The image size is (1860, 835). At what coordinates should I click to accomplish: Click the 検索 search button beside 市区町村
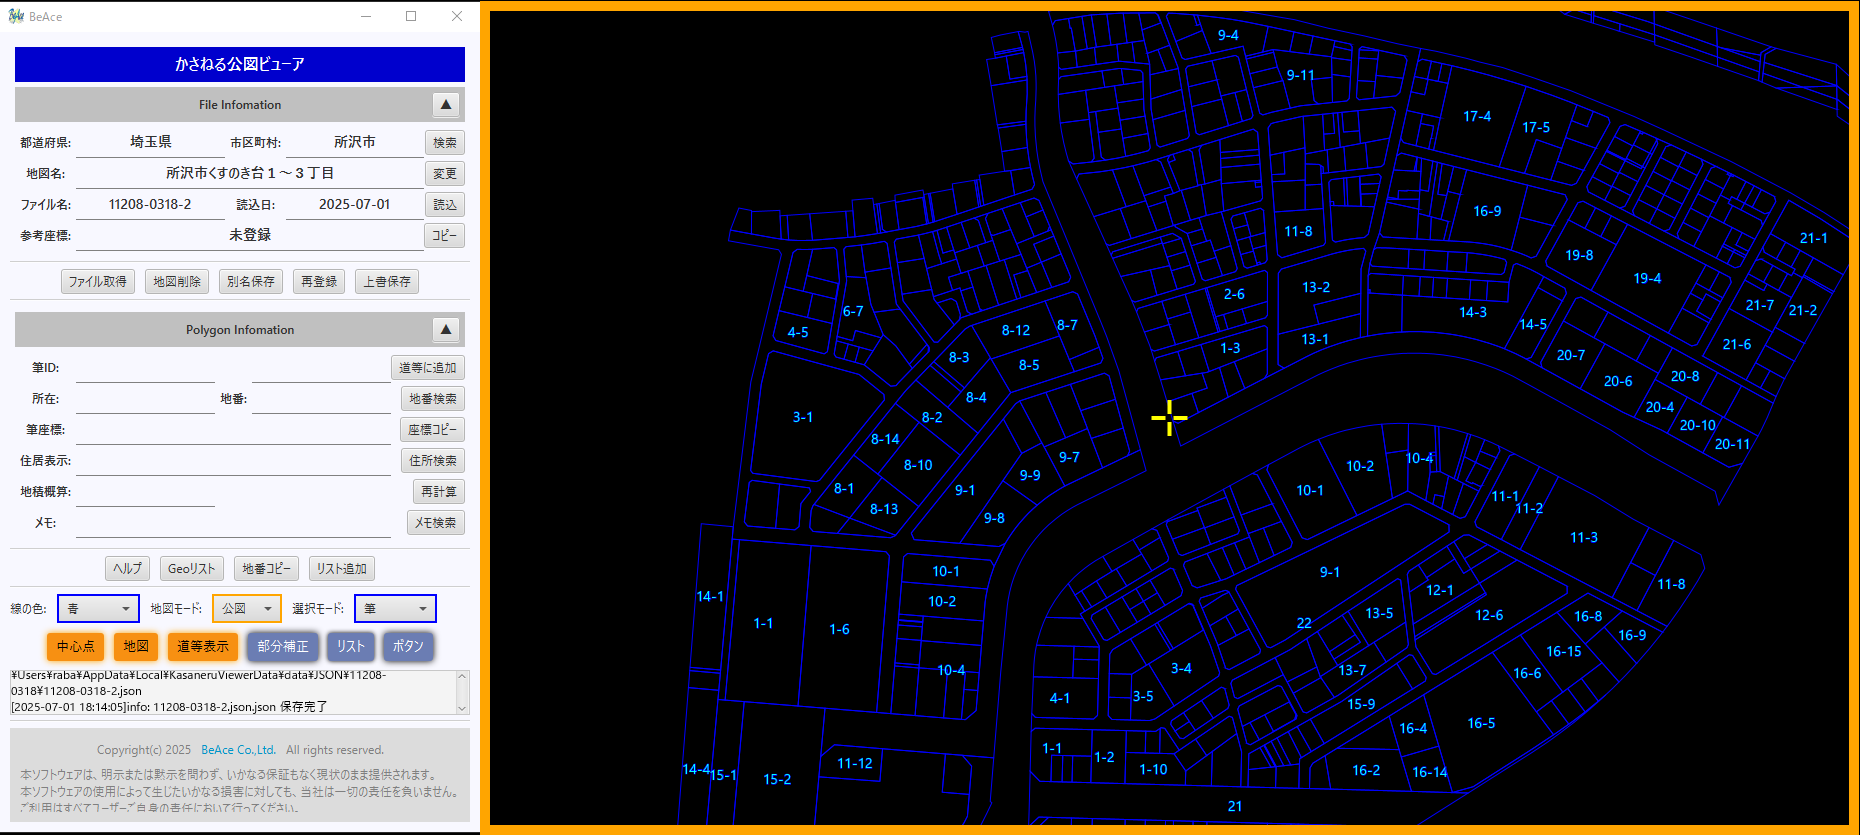click(x=445, y=143)
